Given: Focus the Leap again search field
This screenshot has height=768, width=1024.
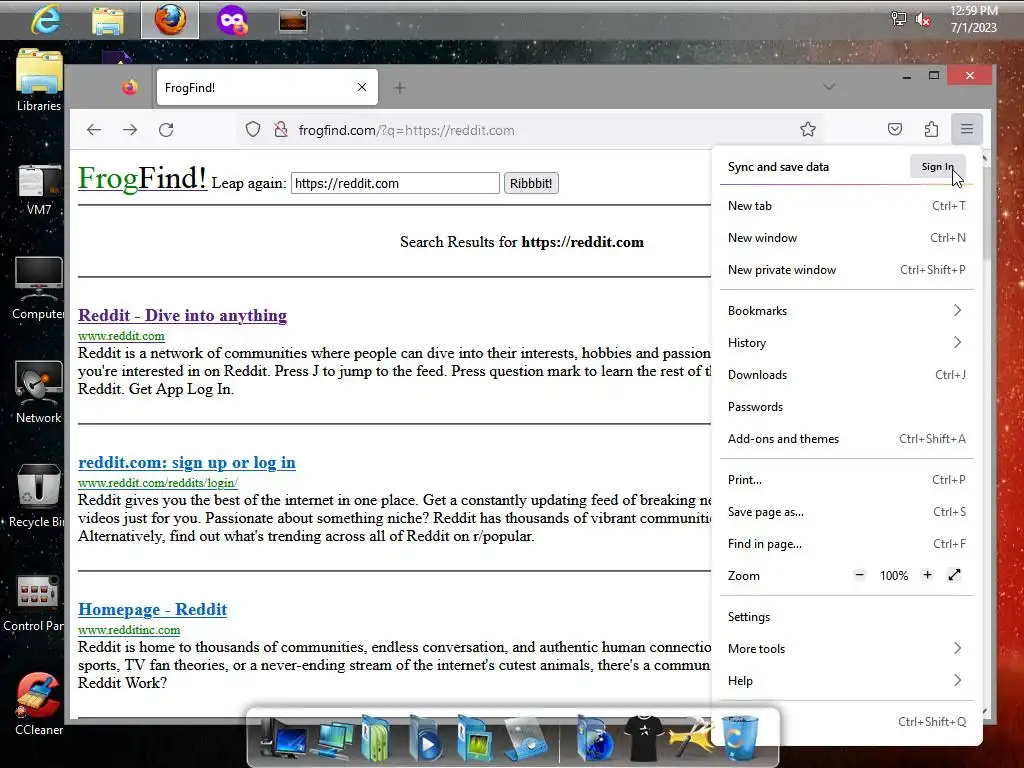Looking at the screenshot, I should coord(395,184).
